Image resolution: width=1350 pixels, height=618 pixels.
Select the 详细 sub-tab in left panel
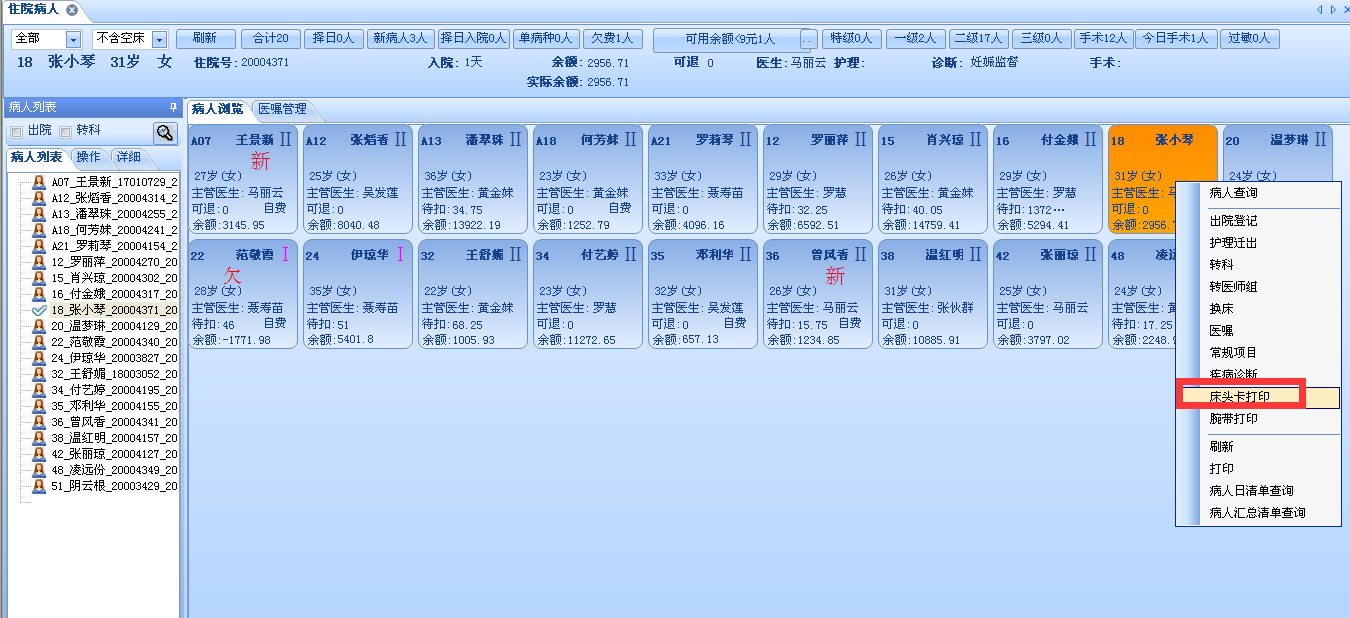click(x=128, y=157)
